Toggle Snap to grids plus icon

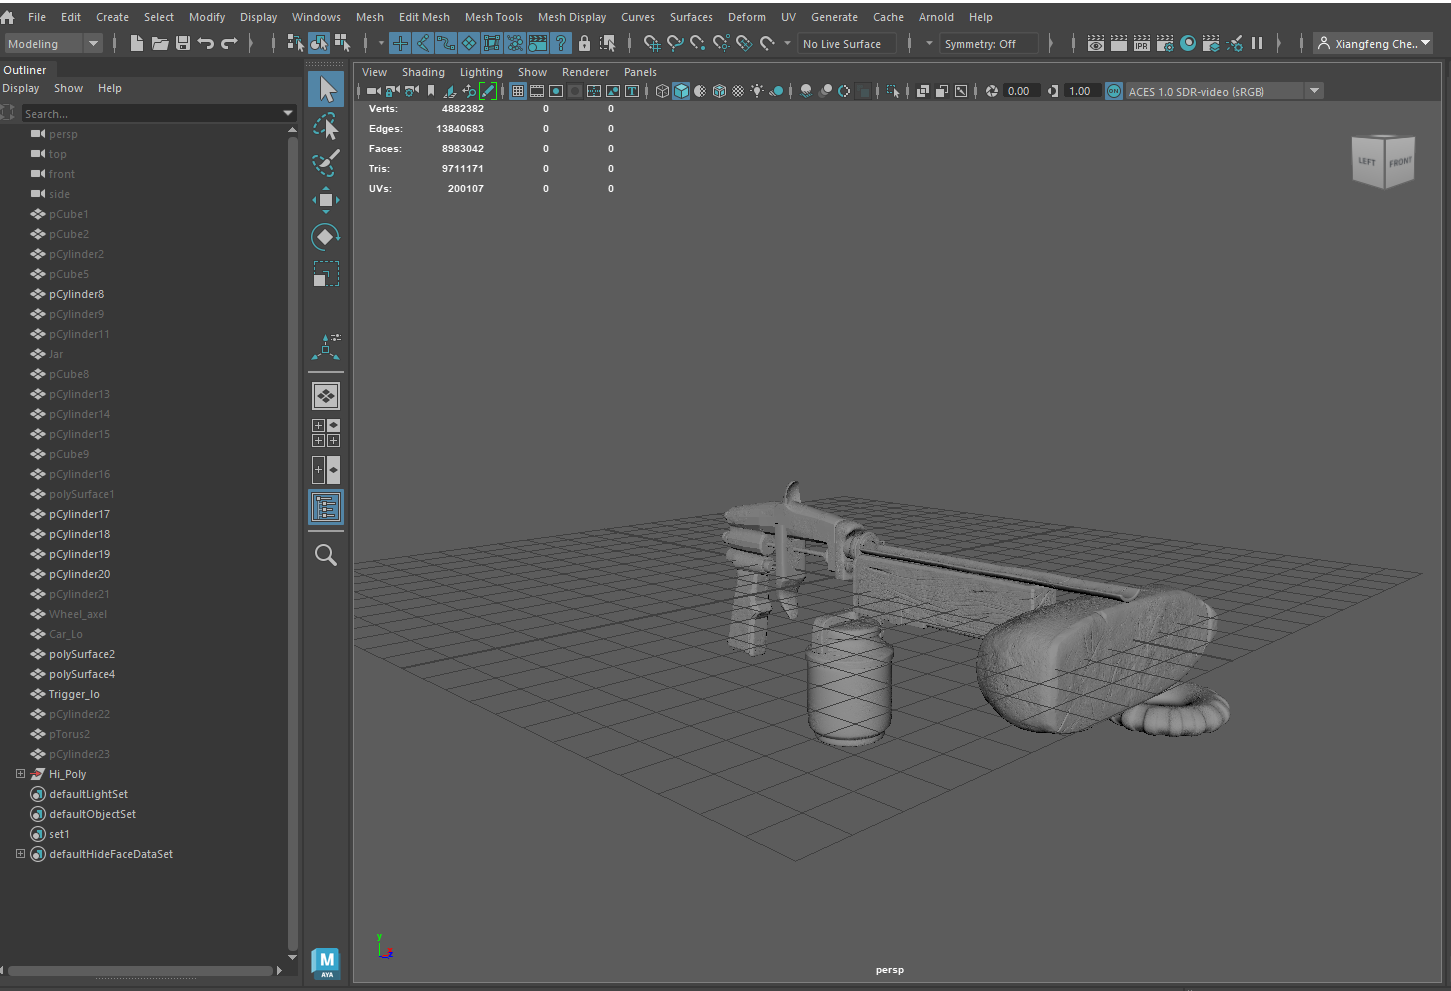click(x=400, y=43)
